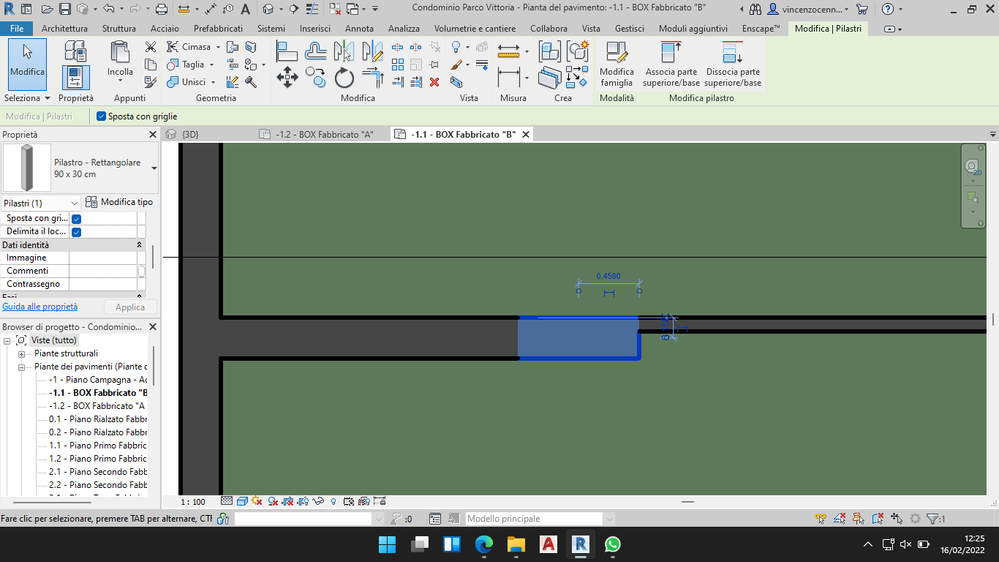The width and height of the screenshot is (999, 562).
Task: Open the Pilastro type selector dropdown
Action: tap(154, 168)
